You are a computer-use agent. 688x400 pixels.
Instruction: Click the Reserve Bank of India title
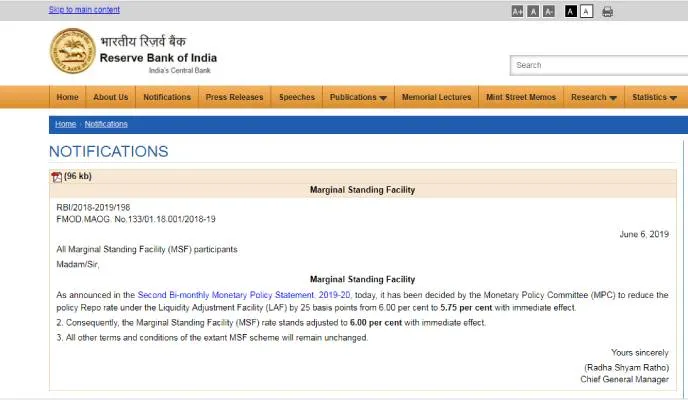[x=158, y=58]
